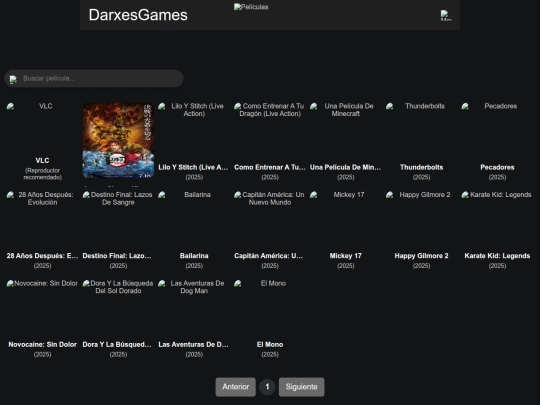Open the VLC recommended player card
The width and height of the screenshot is (540, 405).
point(42,142)
